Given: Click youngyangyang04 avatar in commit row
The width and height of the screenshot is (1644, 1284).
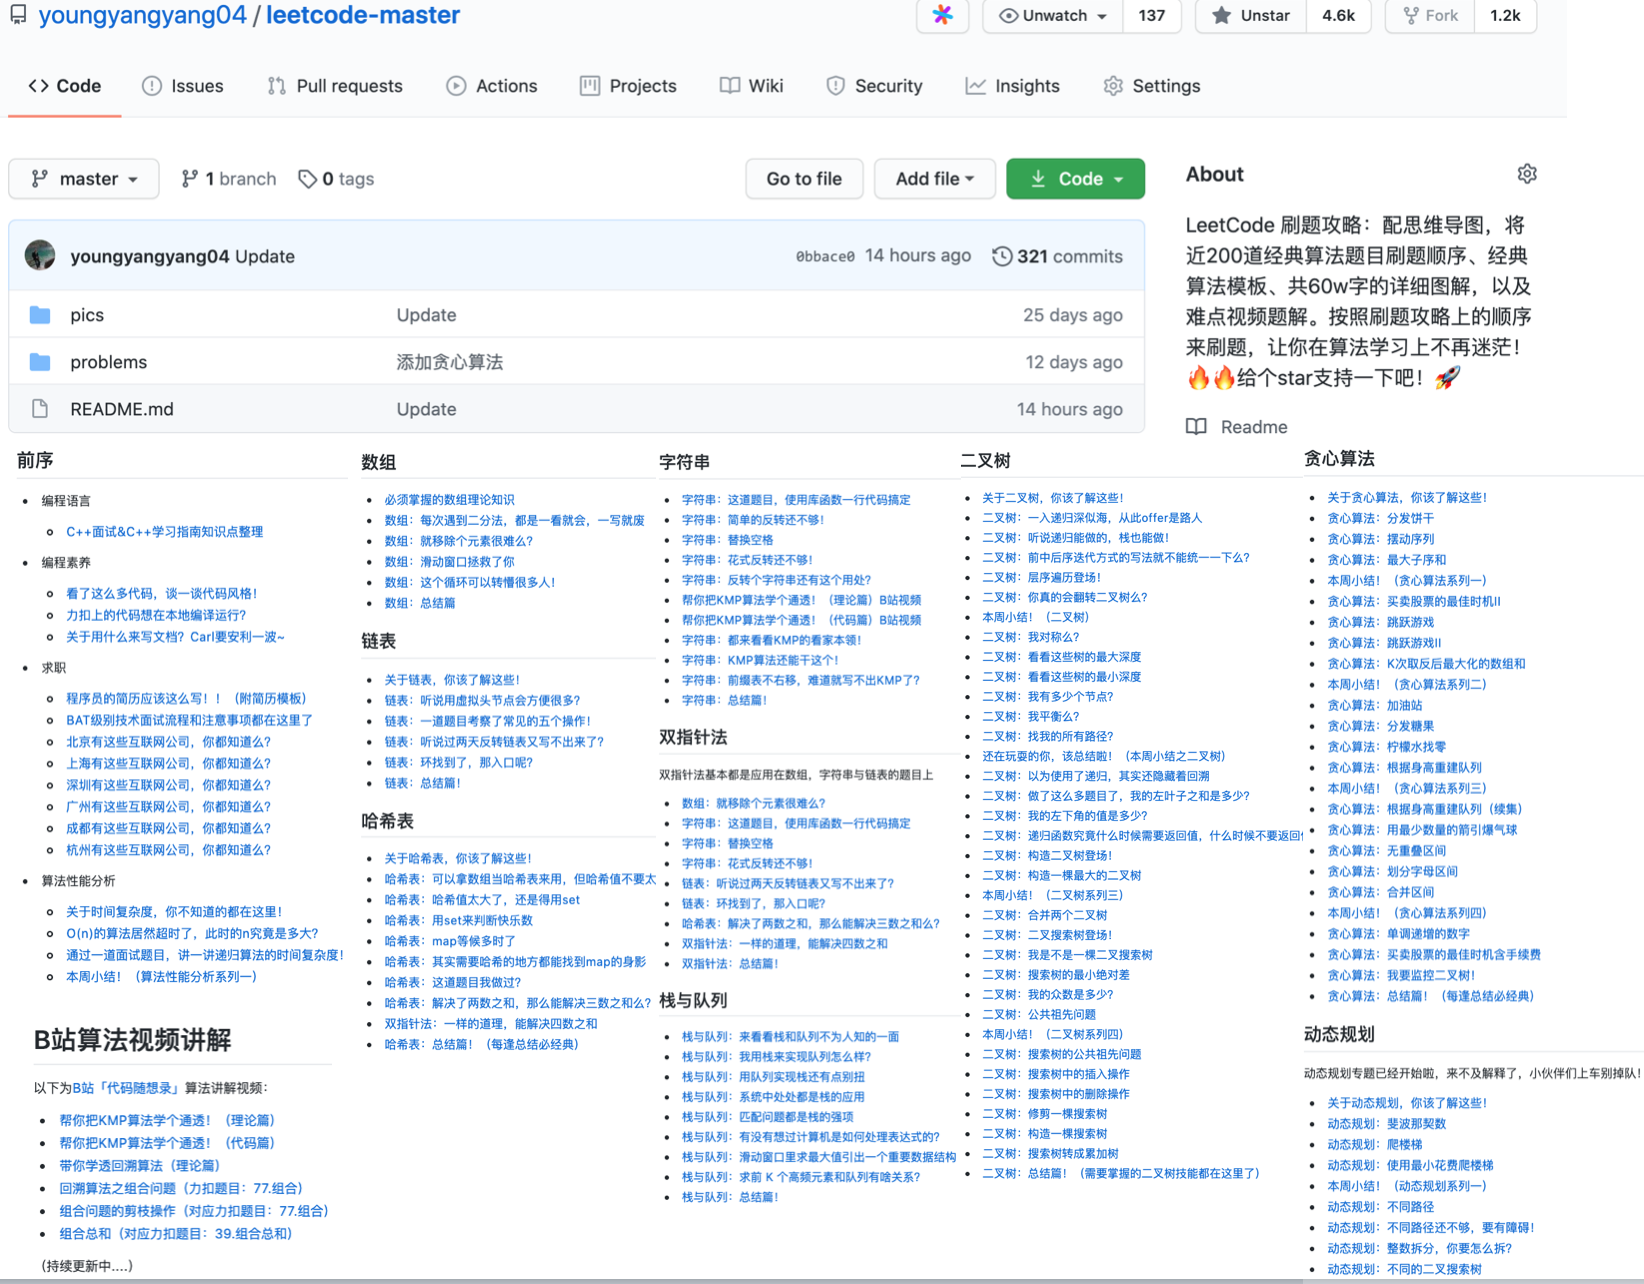Looking at the screenshot, I should click(x=40, y=256).
